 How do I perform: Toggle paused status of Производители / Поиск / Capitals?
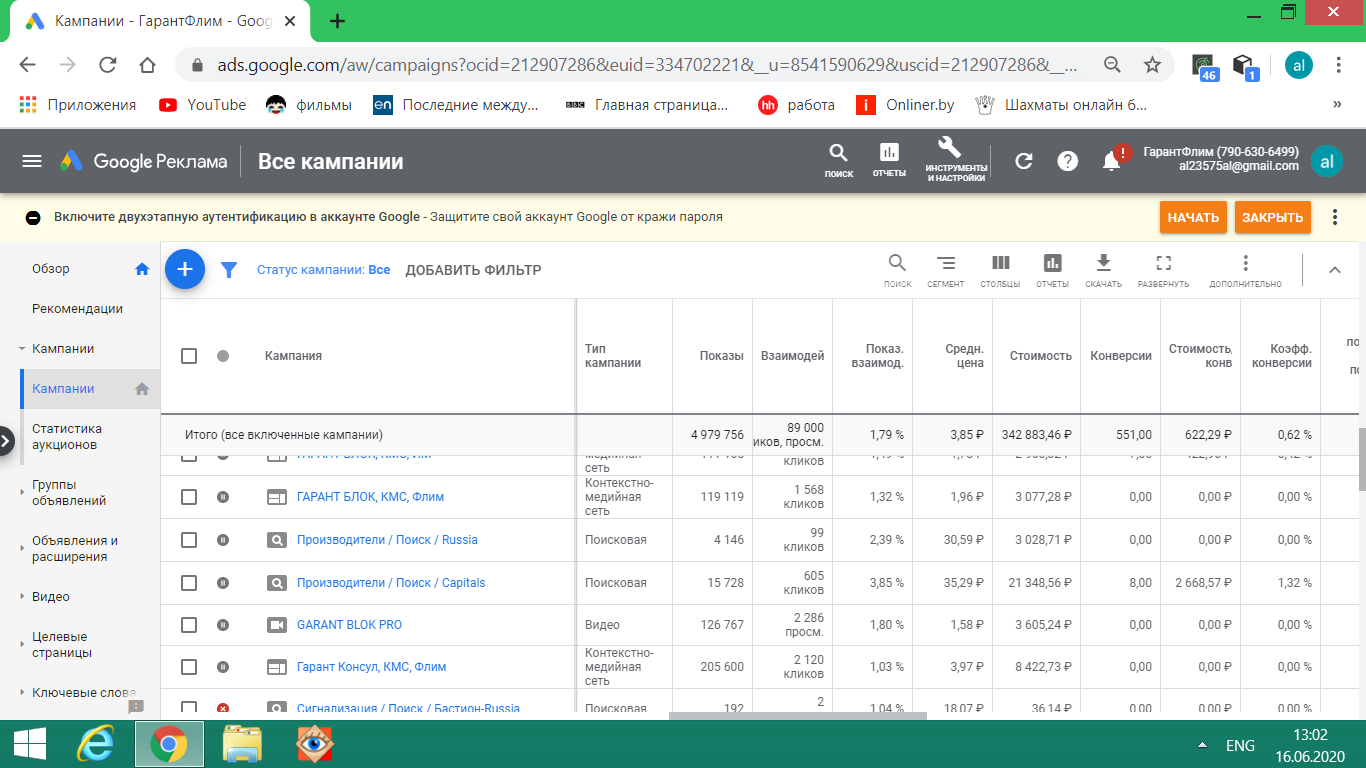click(223, 583)
